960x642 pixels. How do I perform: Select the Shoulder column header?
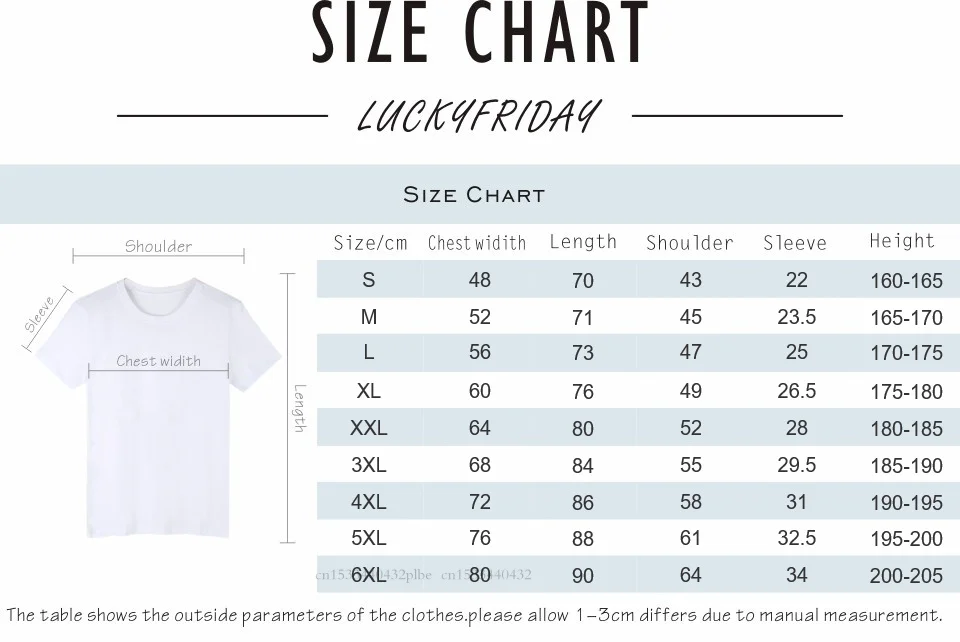pyautogui.click(x=690, y=243)
